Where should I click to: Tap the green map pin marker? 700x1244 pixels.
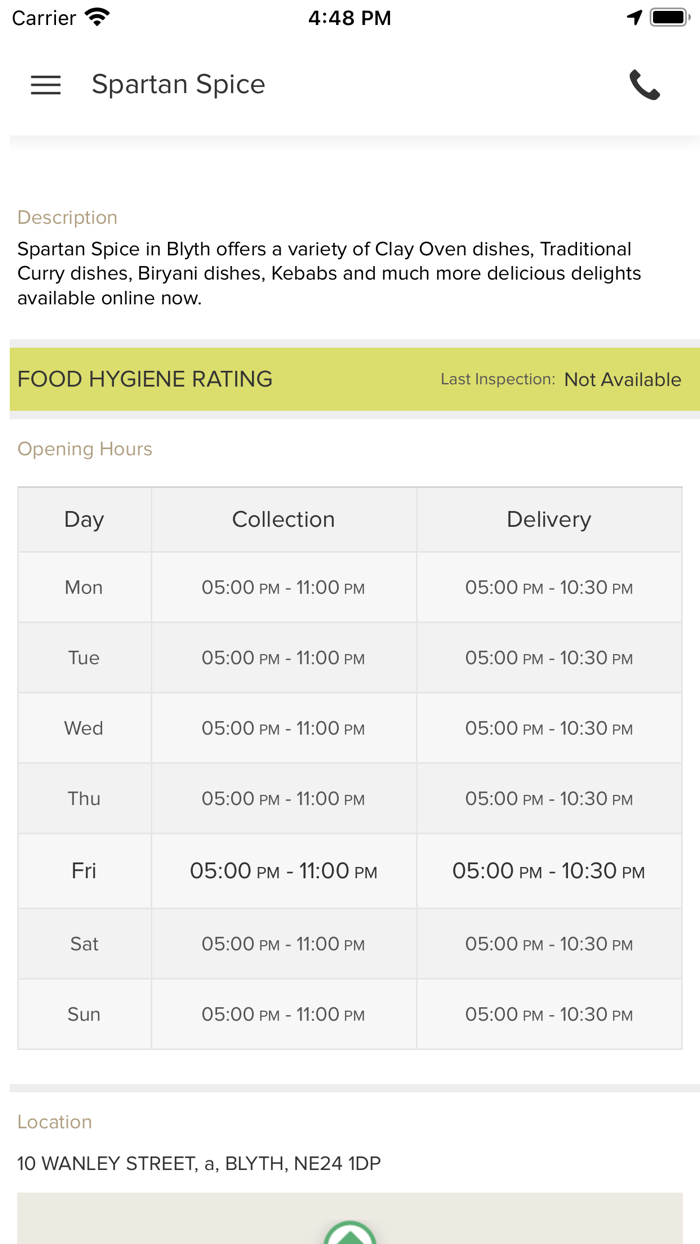350,1233
